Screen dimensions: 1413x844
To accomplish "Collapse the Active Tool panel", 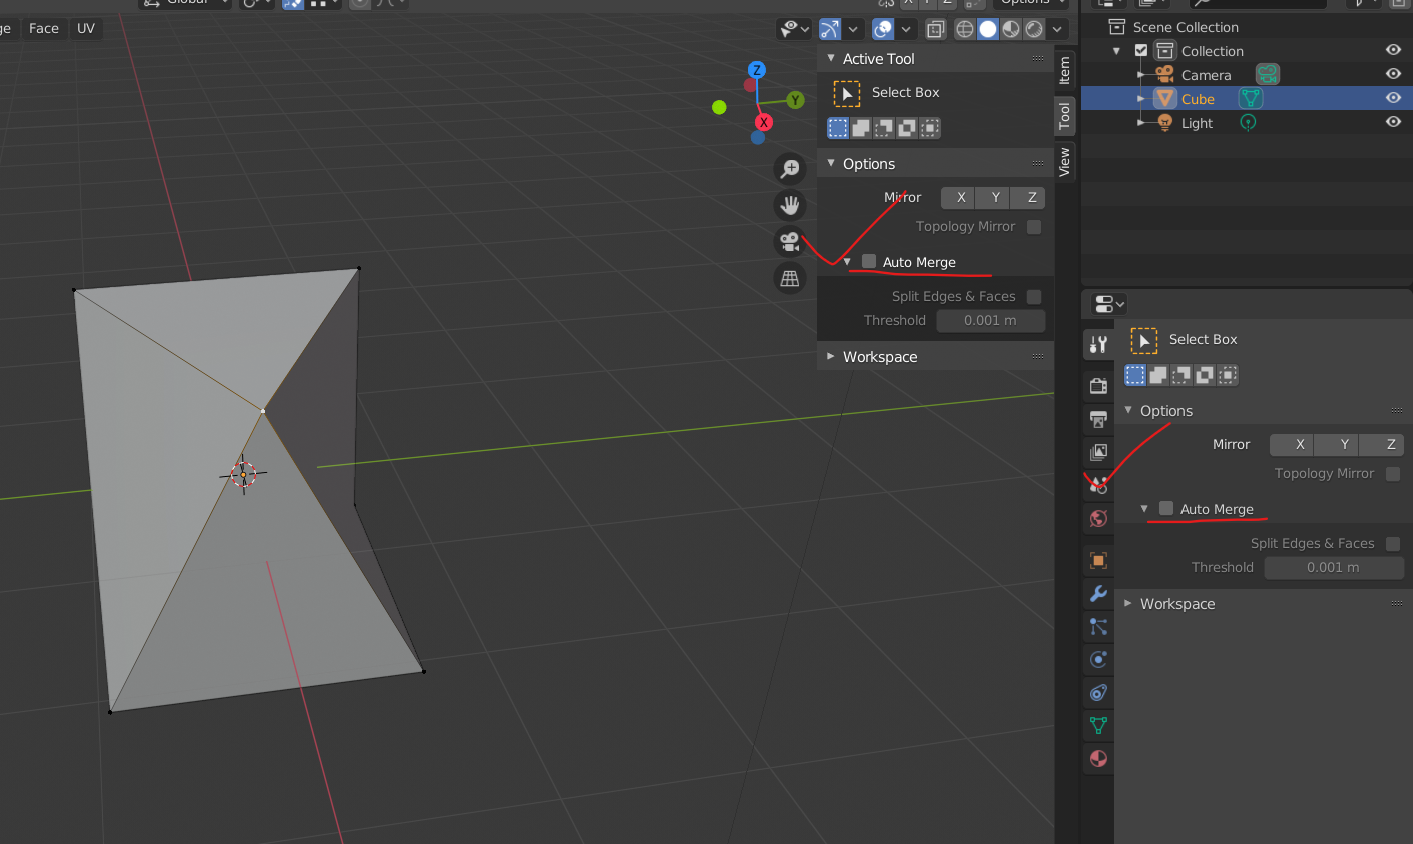I will pyautogui.click(x=831, y=58).
